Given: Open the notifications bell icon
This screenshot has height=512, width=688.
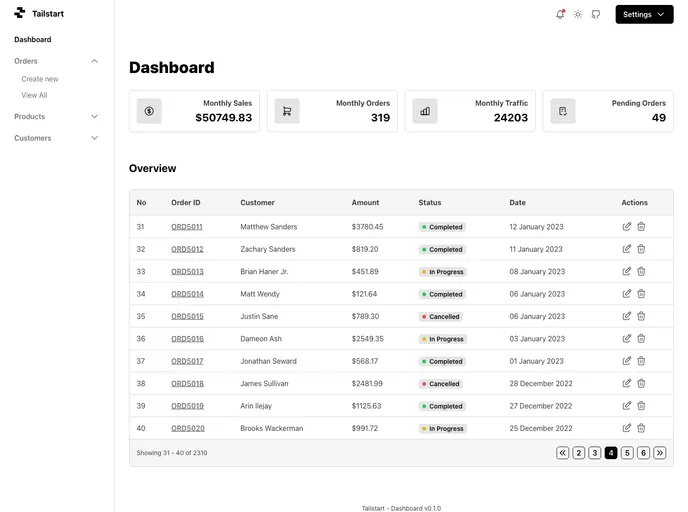Looking at the screenshot, I should [x=560, y=14].
